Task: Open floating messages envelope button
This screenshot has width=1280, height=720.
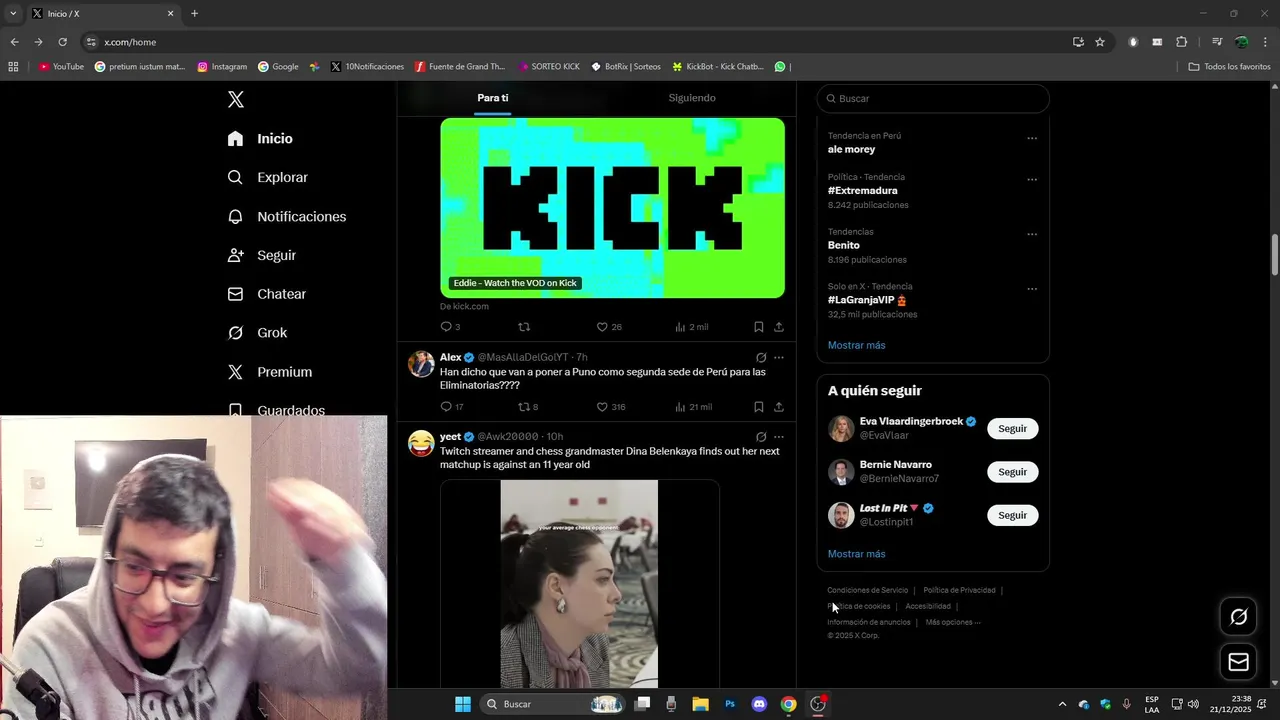Action: [x=1238, y=662]
